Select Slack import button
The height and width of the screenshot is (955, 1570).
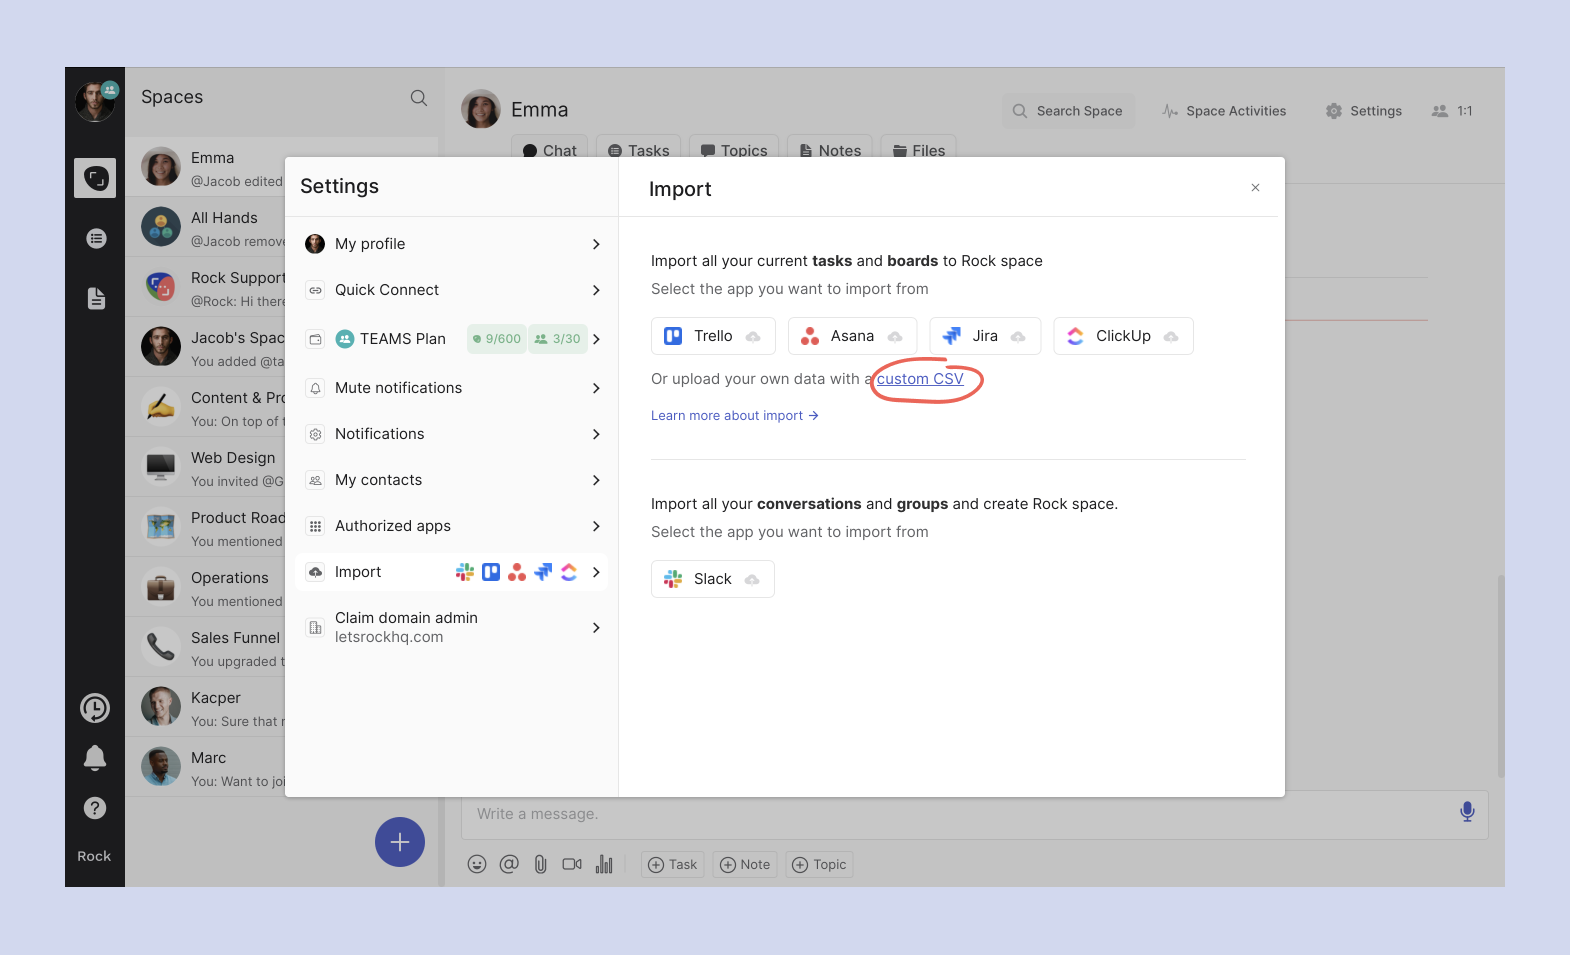[712, 579]
